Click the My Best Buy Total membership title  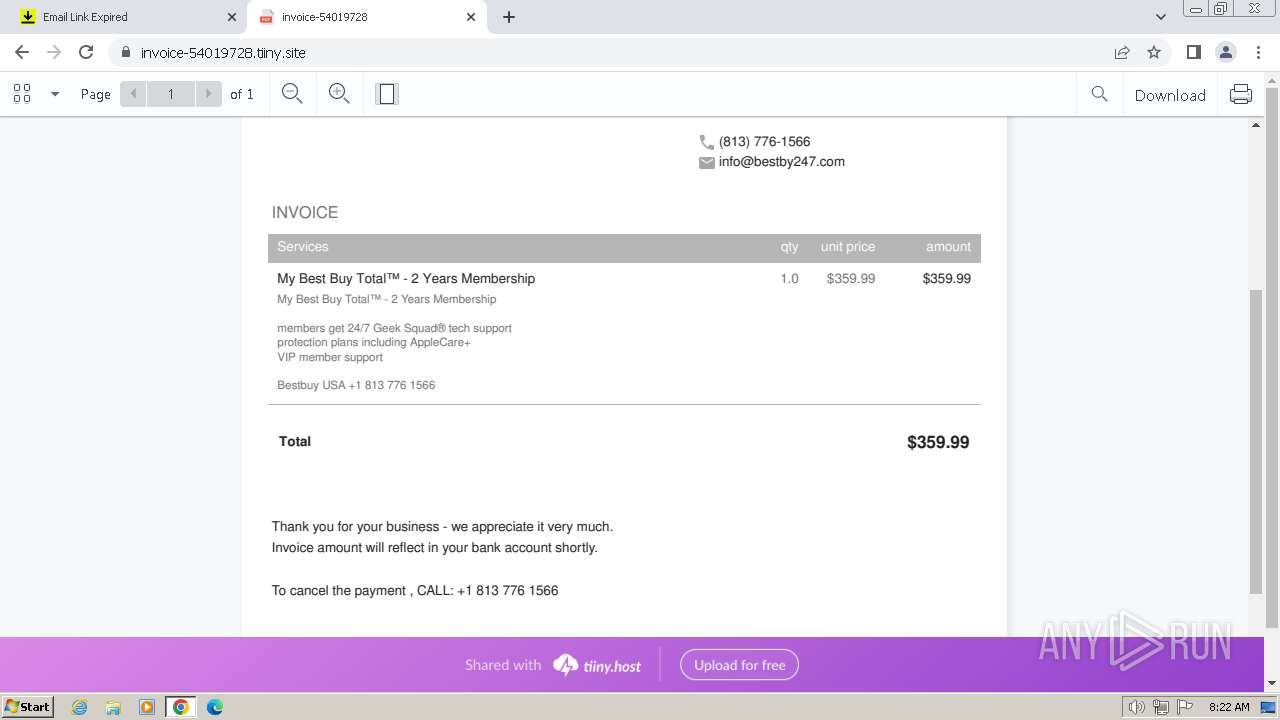(x=406, y=278)
